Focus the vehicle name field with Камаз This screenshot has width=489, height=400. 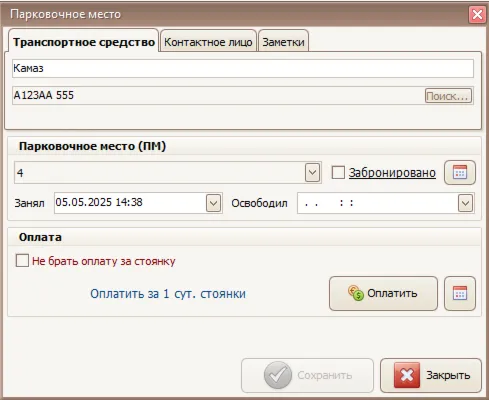click(x=243, y=68)
